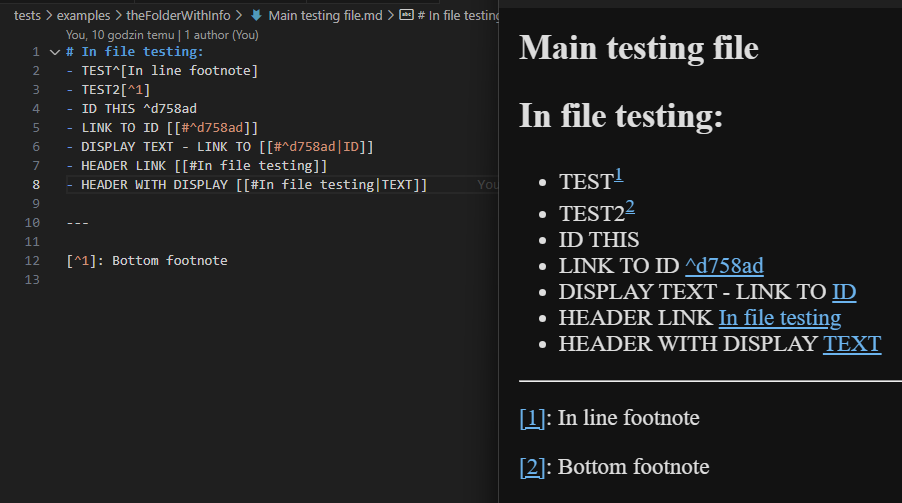Click line number 8 in gutter
Image resolution: width=902 pixels, height=503 pixels.
[x=36, y=185]
